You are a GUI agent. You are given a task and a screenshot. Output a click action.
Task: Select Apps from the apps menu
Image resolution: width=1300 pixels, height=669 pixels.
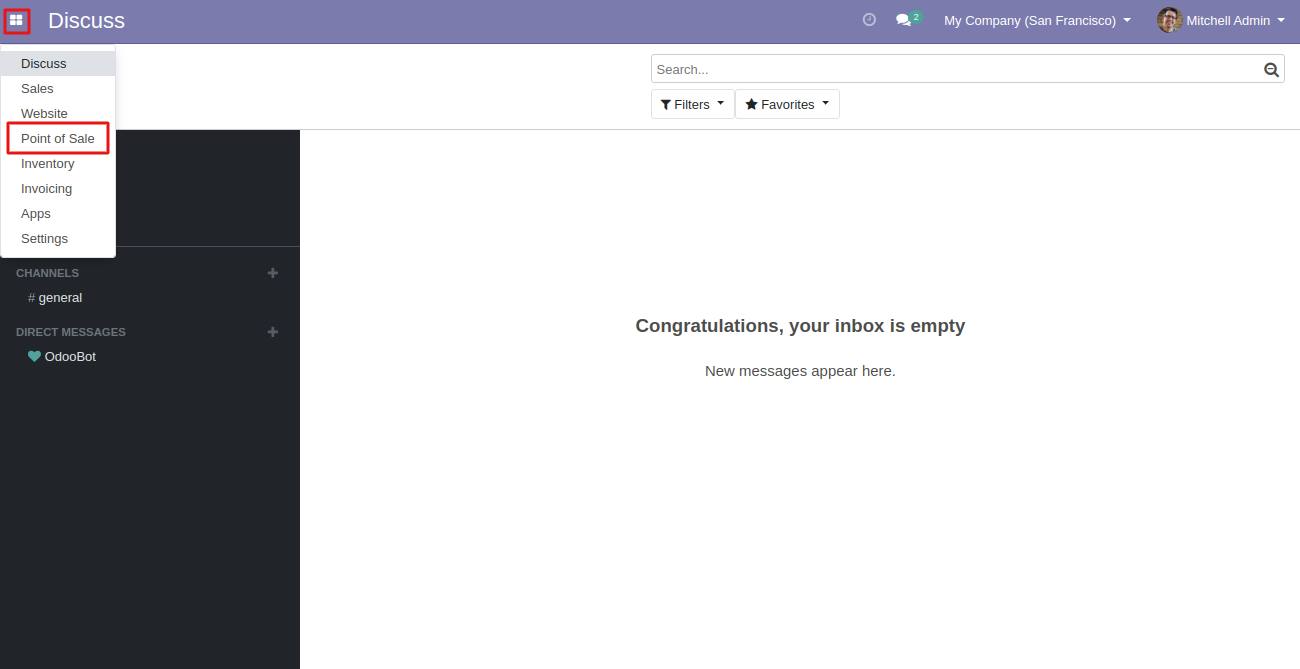coord(58,213)
